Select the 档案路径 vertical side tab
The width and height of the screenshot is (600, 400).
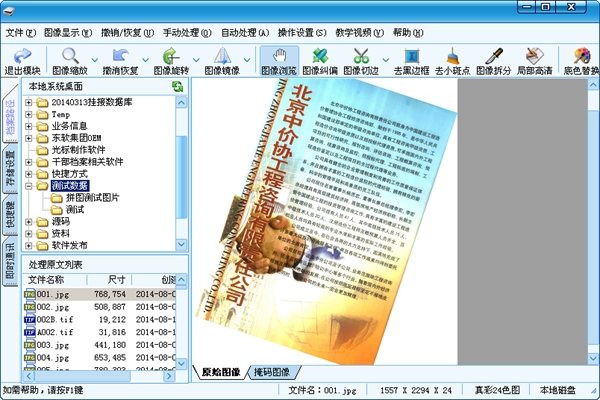pos(10,116)
